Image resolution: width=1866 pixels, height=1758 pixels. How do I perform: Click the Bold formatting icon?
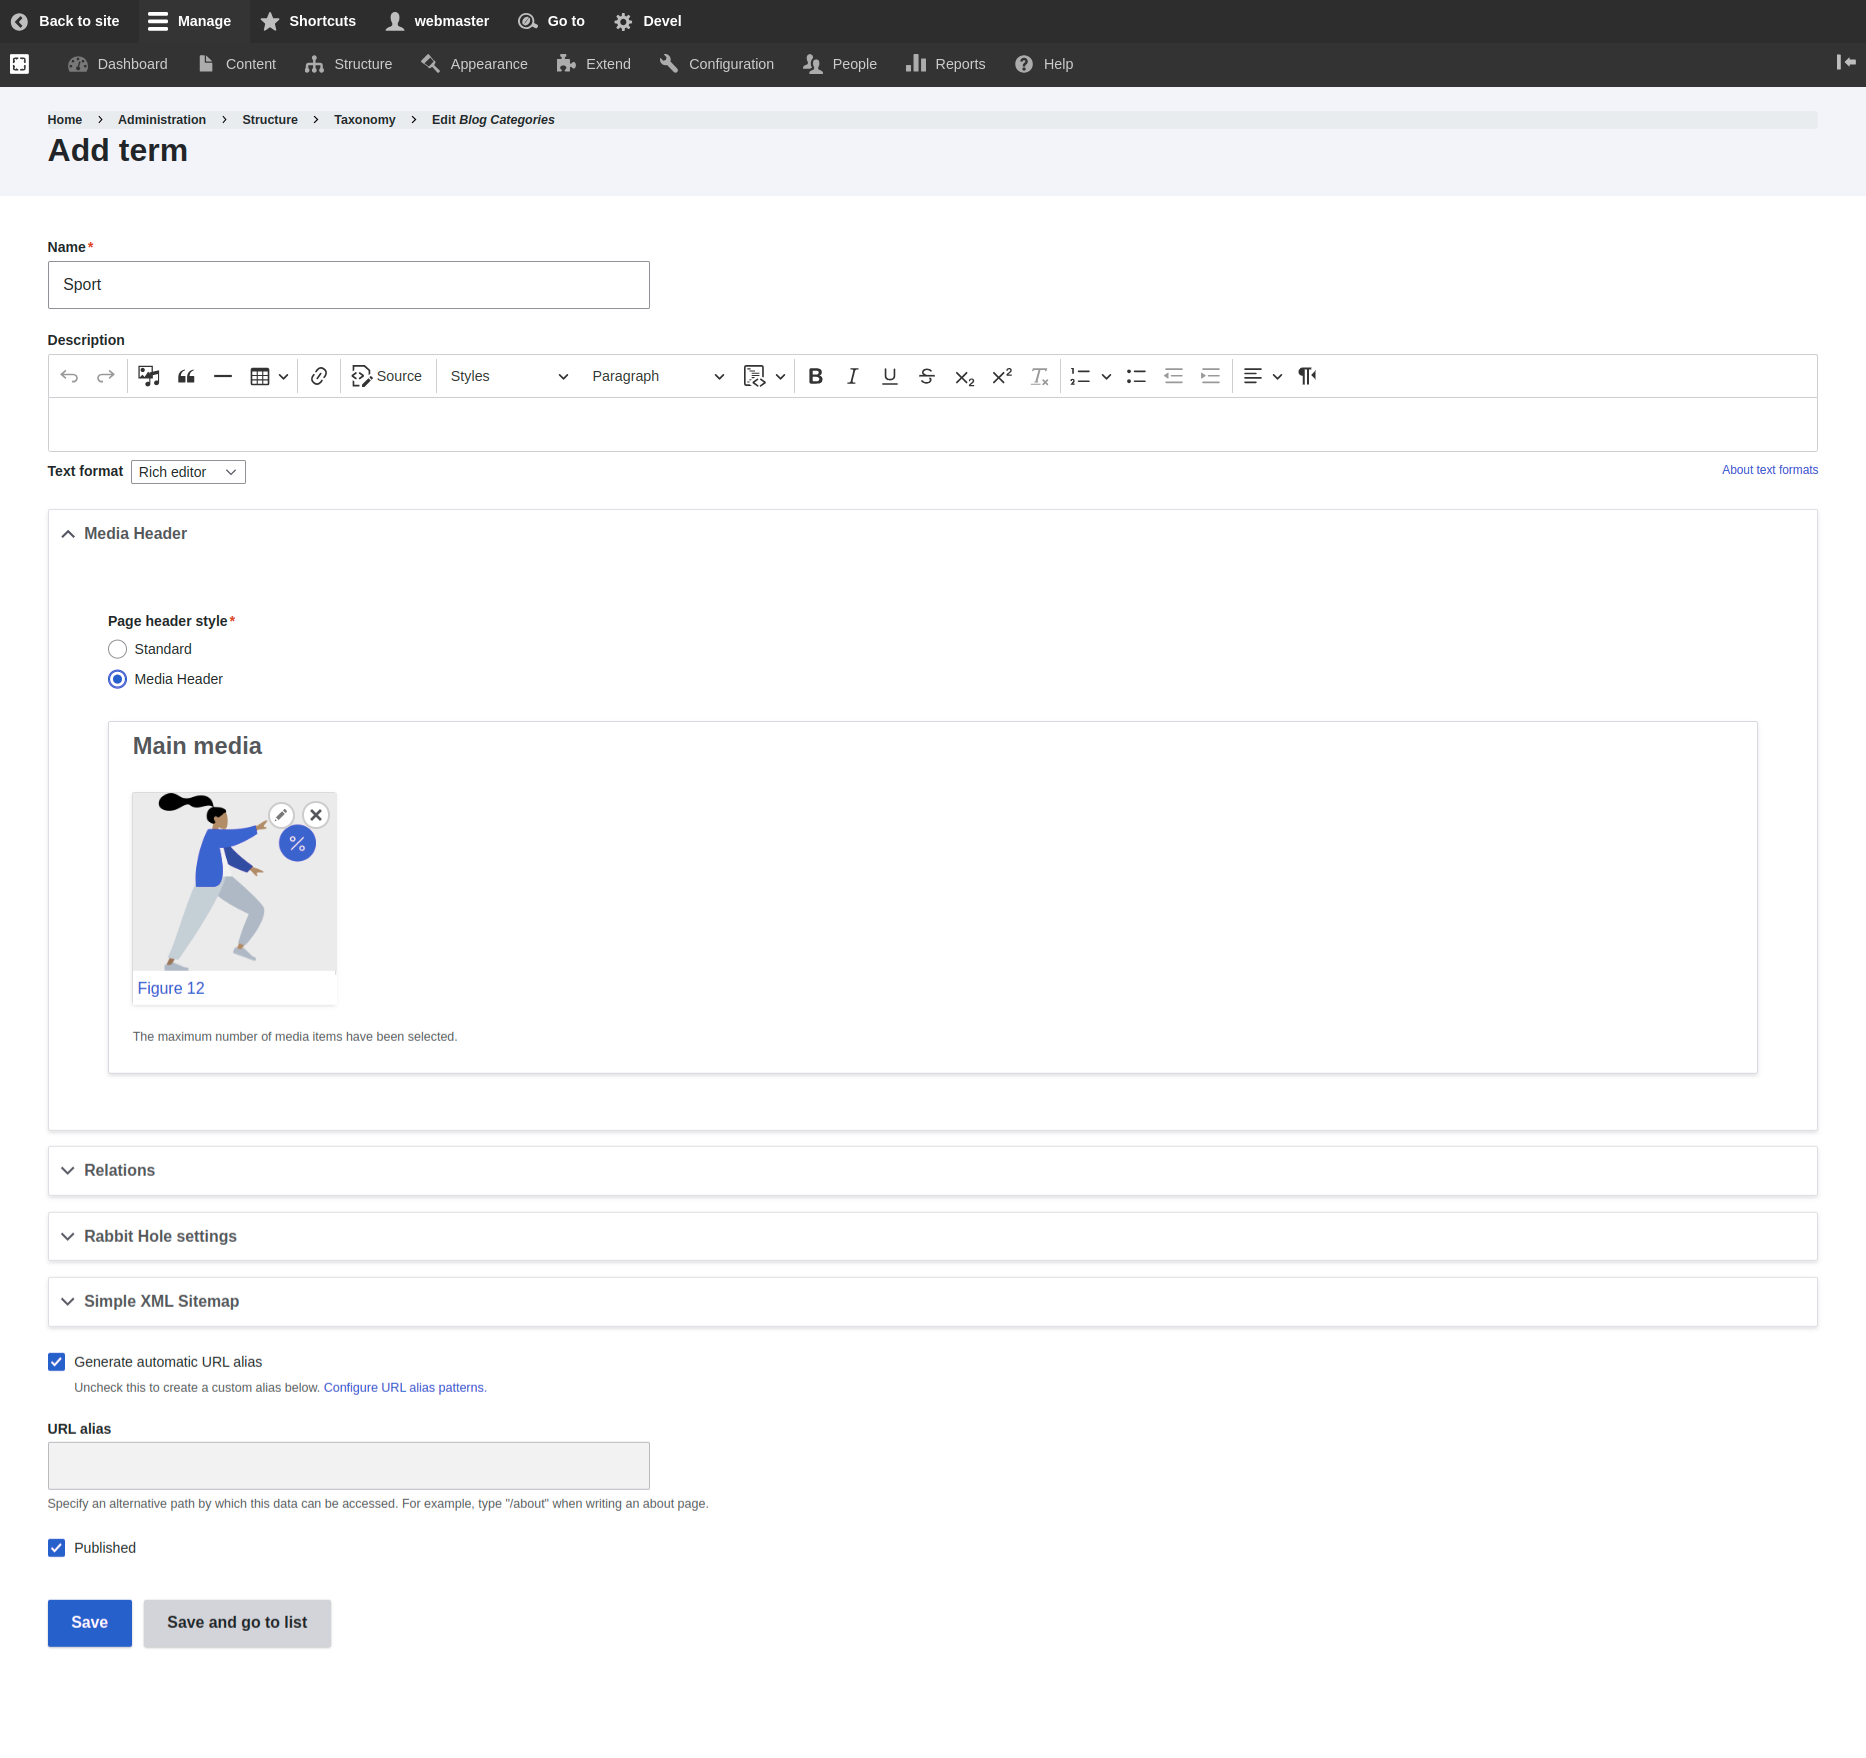coord(815,376)
